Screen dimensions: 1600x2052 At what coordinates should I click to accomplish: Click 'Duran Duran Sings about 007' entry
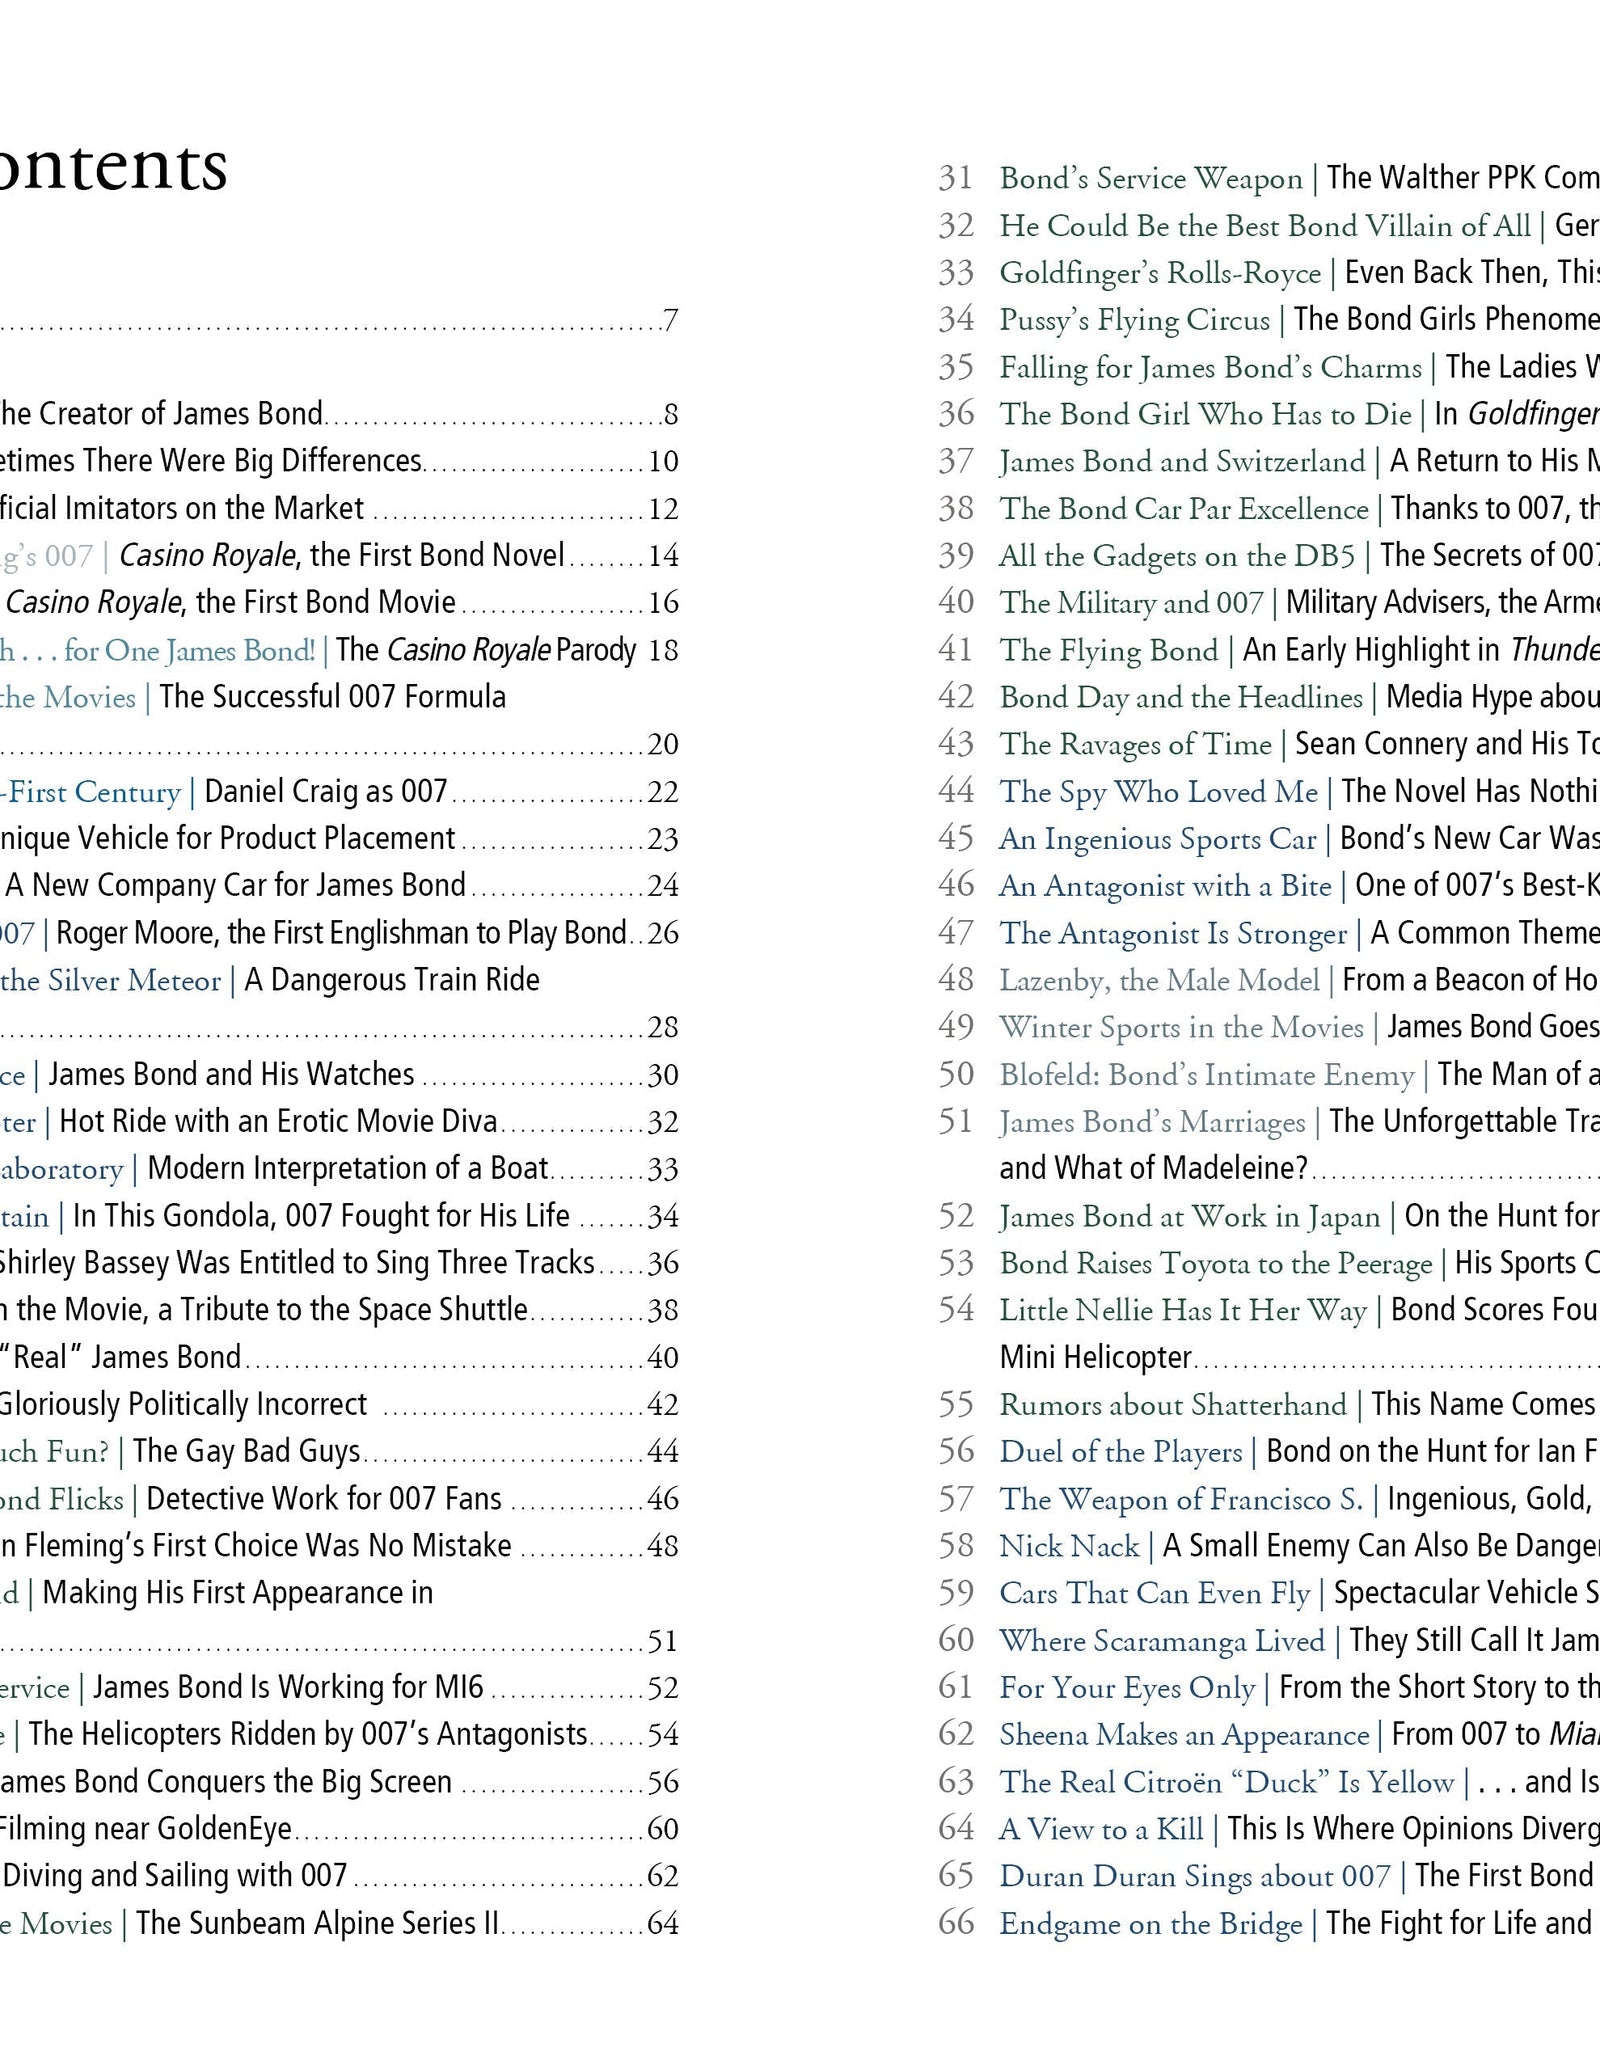coord(1194,1877)
